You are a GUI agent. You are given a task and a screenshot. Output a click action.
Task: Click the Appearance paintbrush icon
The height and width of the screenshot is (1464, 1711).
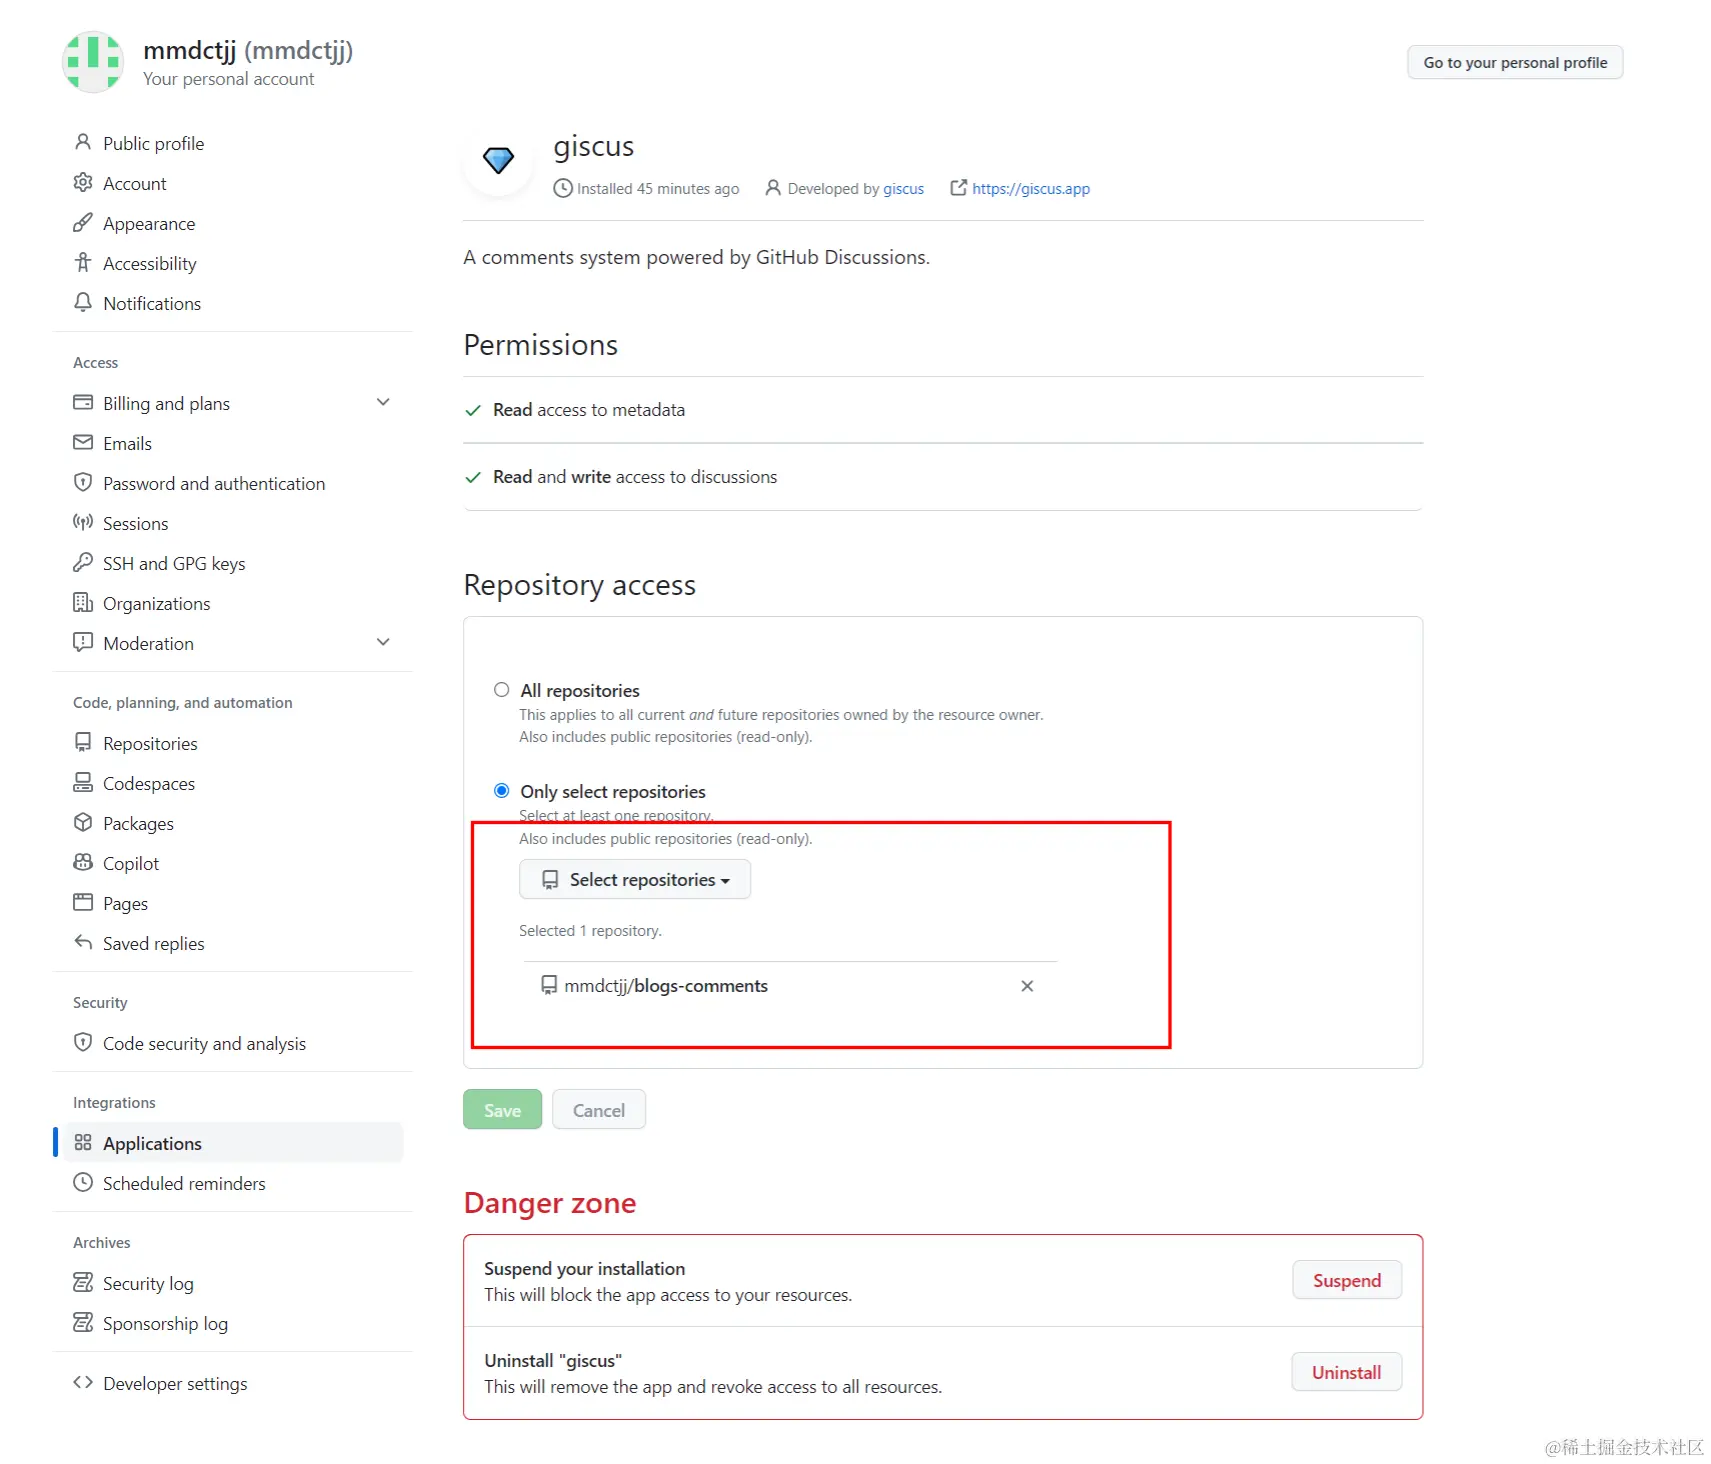click(83, 223)
